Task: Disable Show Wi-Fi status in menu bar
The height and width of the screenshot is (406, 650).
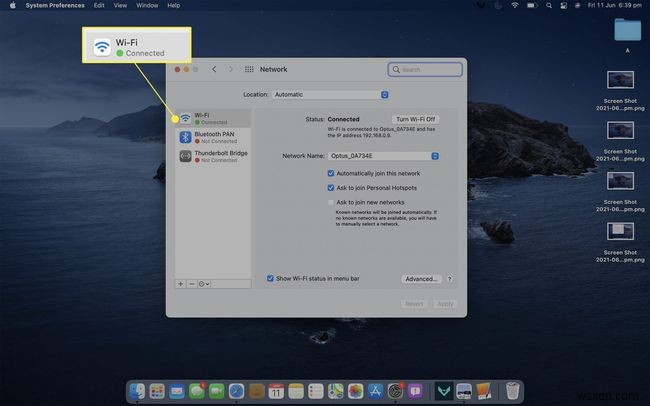Action: click(x=271, y=279)
